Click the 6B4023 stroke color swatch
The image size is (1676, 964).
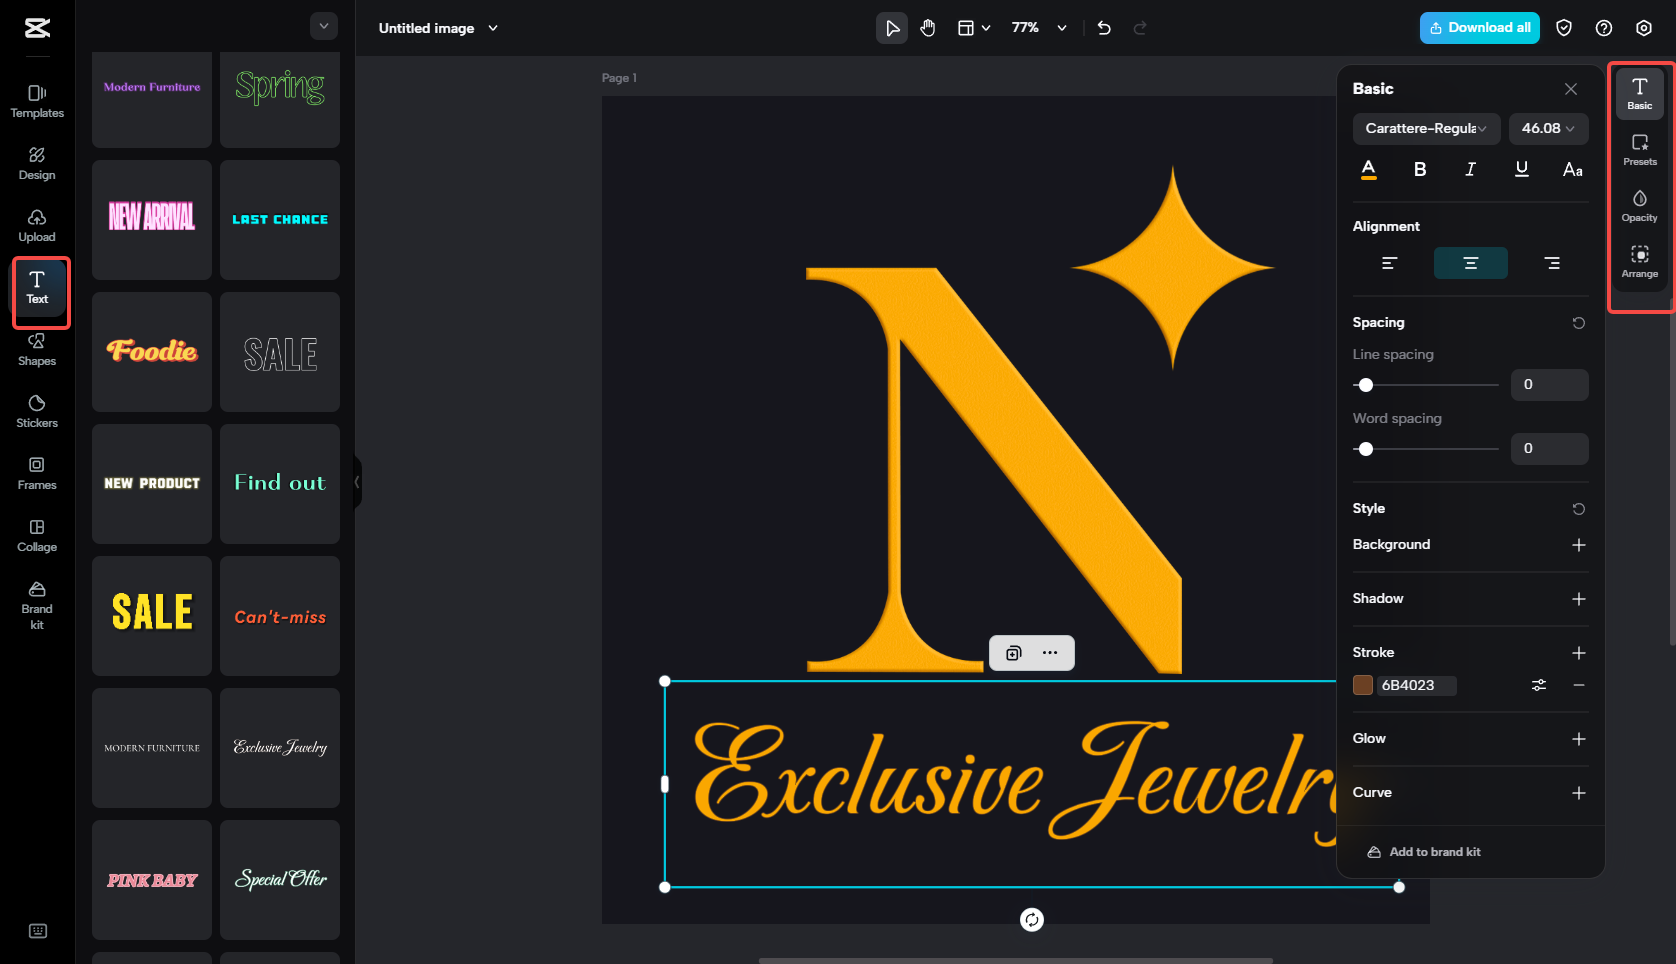pyautogui.click(x=1365, y=685)
